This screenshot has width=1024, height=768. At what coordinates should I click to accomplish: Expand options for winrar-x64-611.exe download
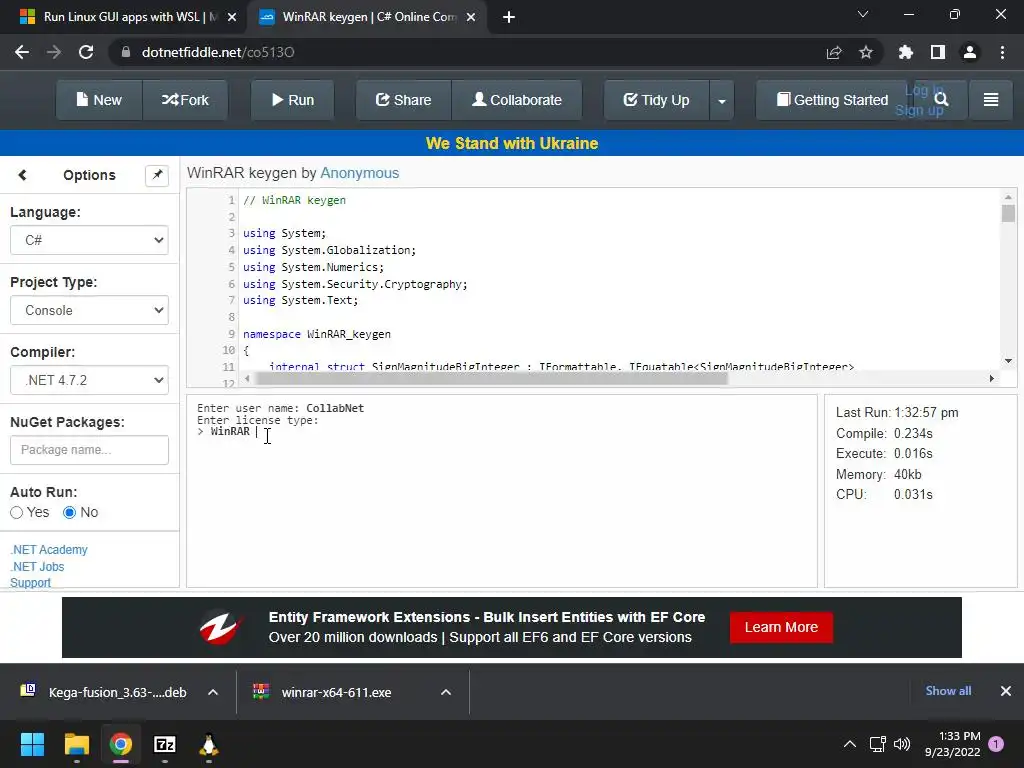pyautogui.click(x=446, y=692)
